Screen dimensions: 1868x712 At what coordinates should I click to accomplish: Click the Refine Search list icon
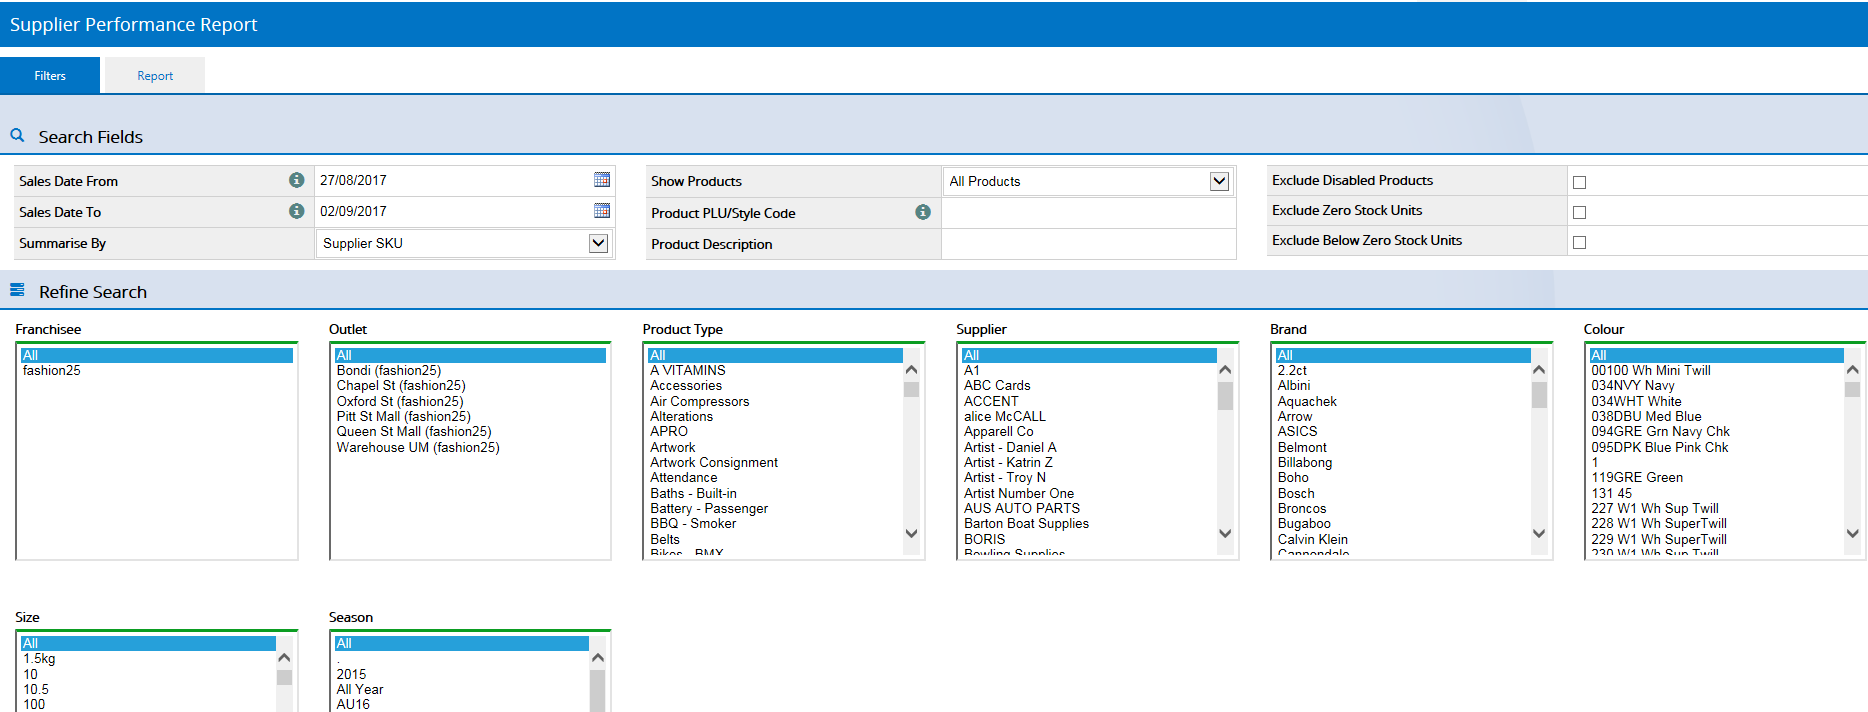point(17,290)
